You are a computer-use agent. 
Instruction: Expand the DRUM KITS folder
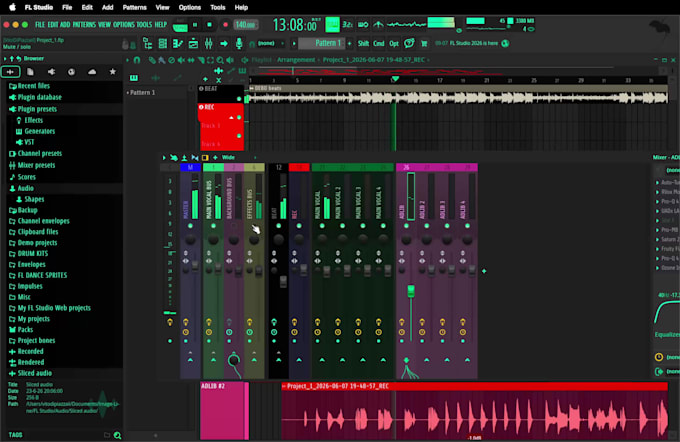[x=29, y=253]
